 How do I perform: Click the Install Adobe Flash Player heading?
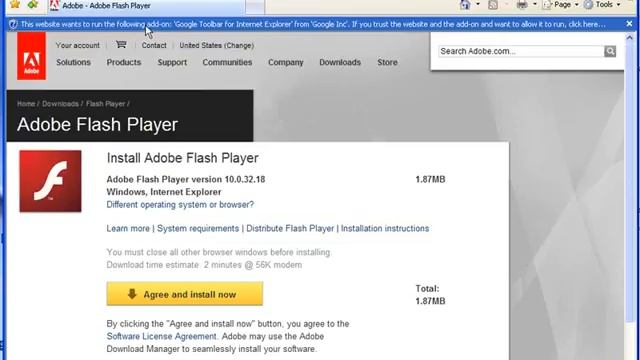tap(182, 158)
